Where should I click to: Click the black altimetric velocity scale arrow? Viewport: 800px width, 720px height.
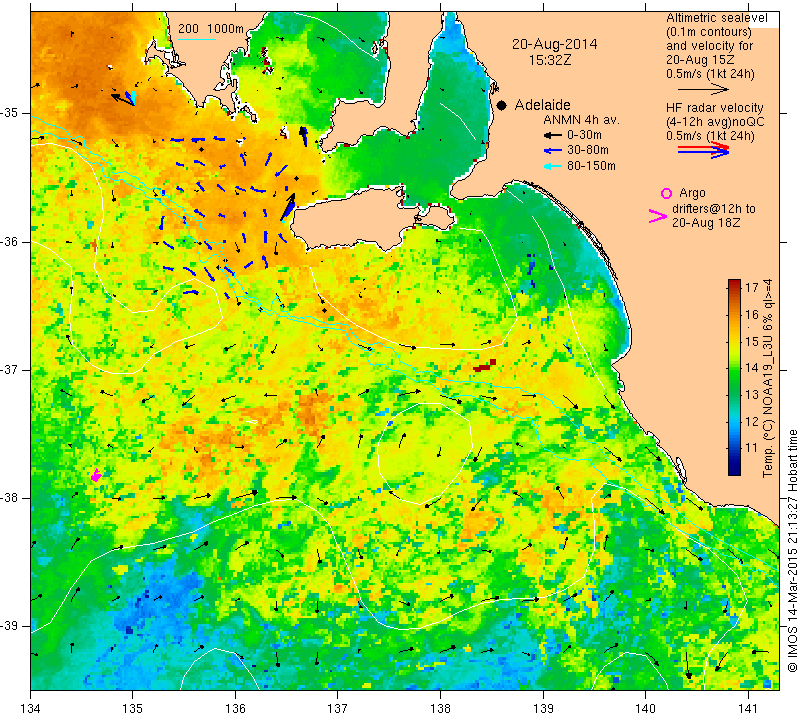click(x=704, y=89)
